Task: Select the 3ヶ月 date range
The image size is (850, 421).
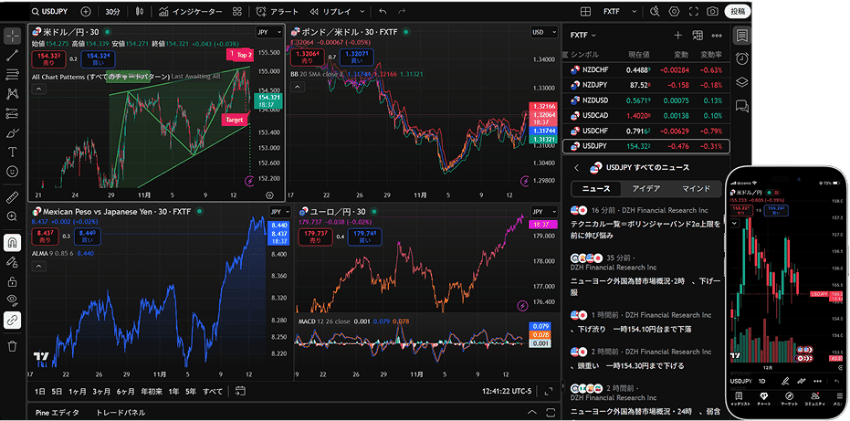Action: pyautogui.click(x=101, y=391)
